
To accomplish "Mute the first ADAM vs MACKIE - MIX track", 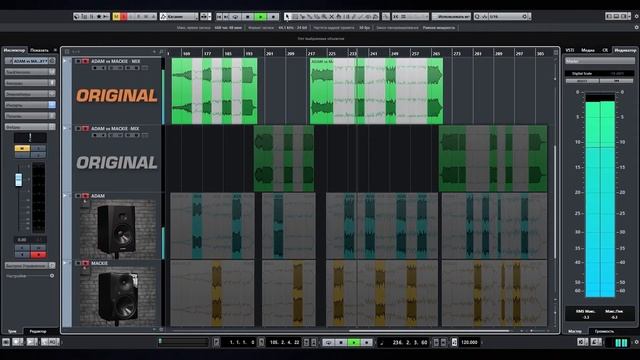I will pyautogui.click(x=78, y=61).
